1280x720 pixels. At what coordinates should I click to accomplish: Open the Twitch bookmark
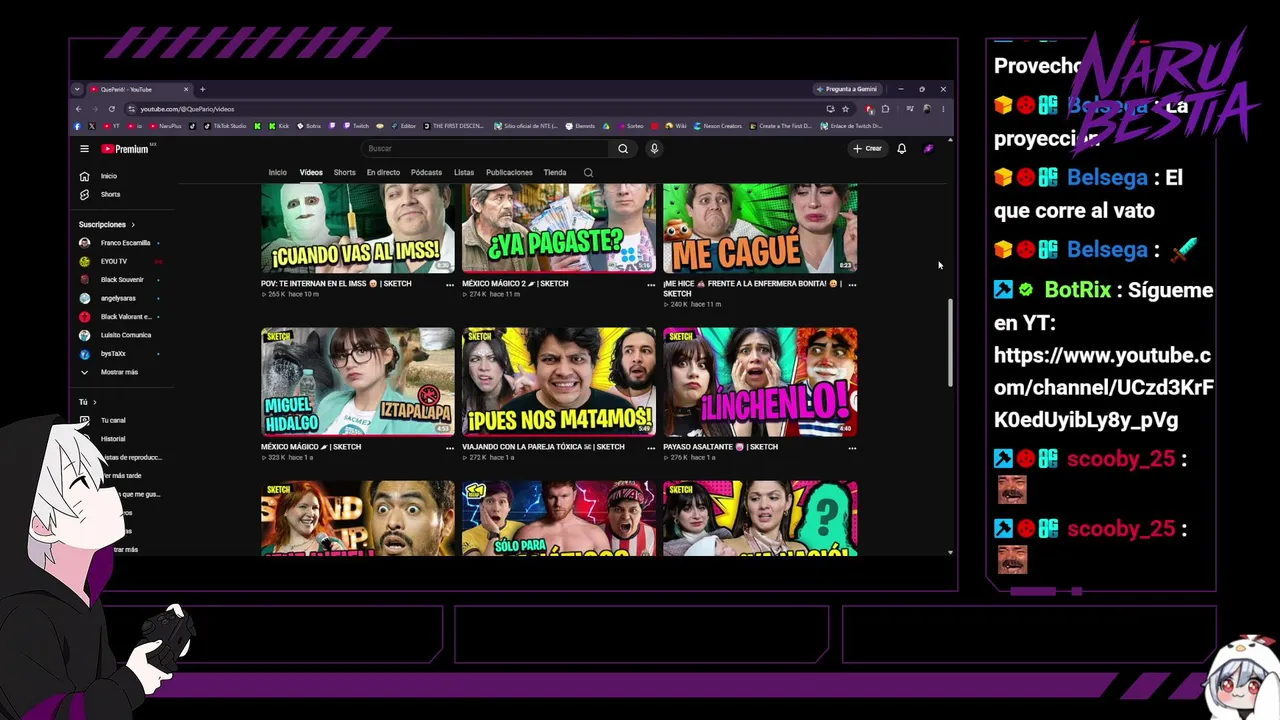(x=356, y=126)
